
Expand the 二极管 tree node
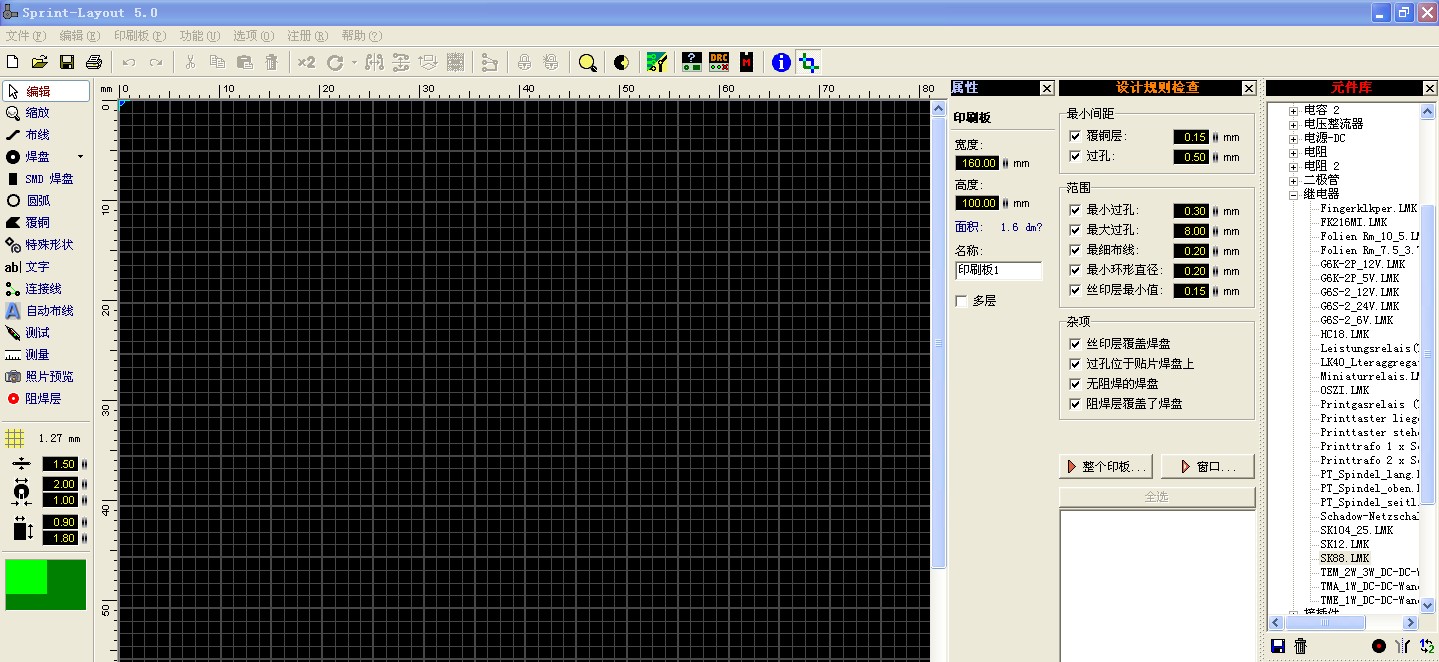1293,180
